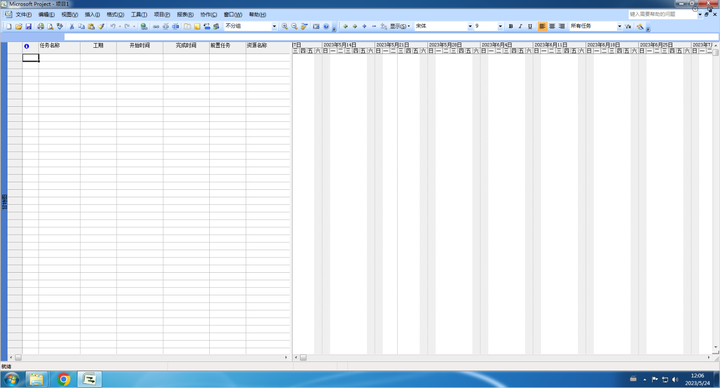Open the font size dropdown showing 9

501,27
